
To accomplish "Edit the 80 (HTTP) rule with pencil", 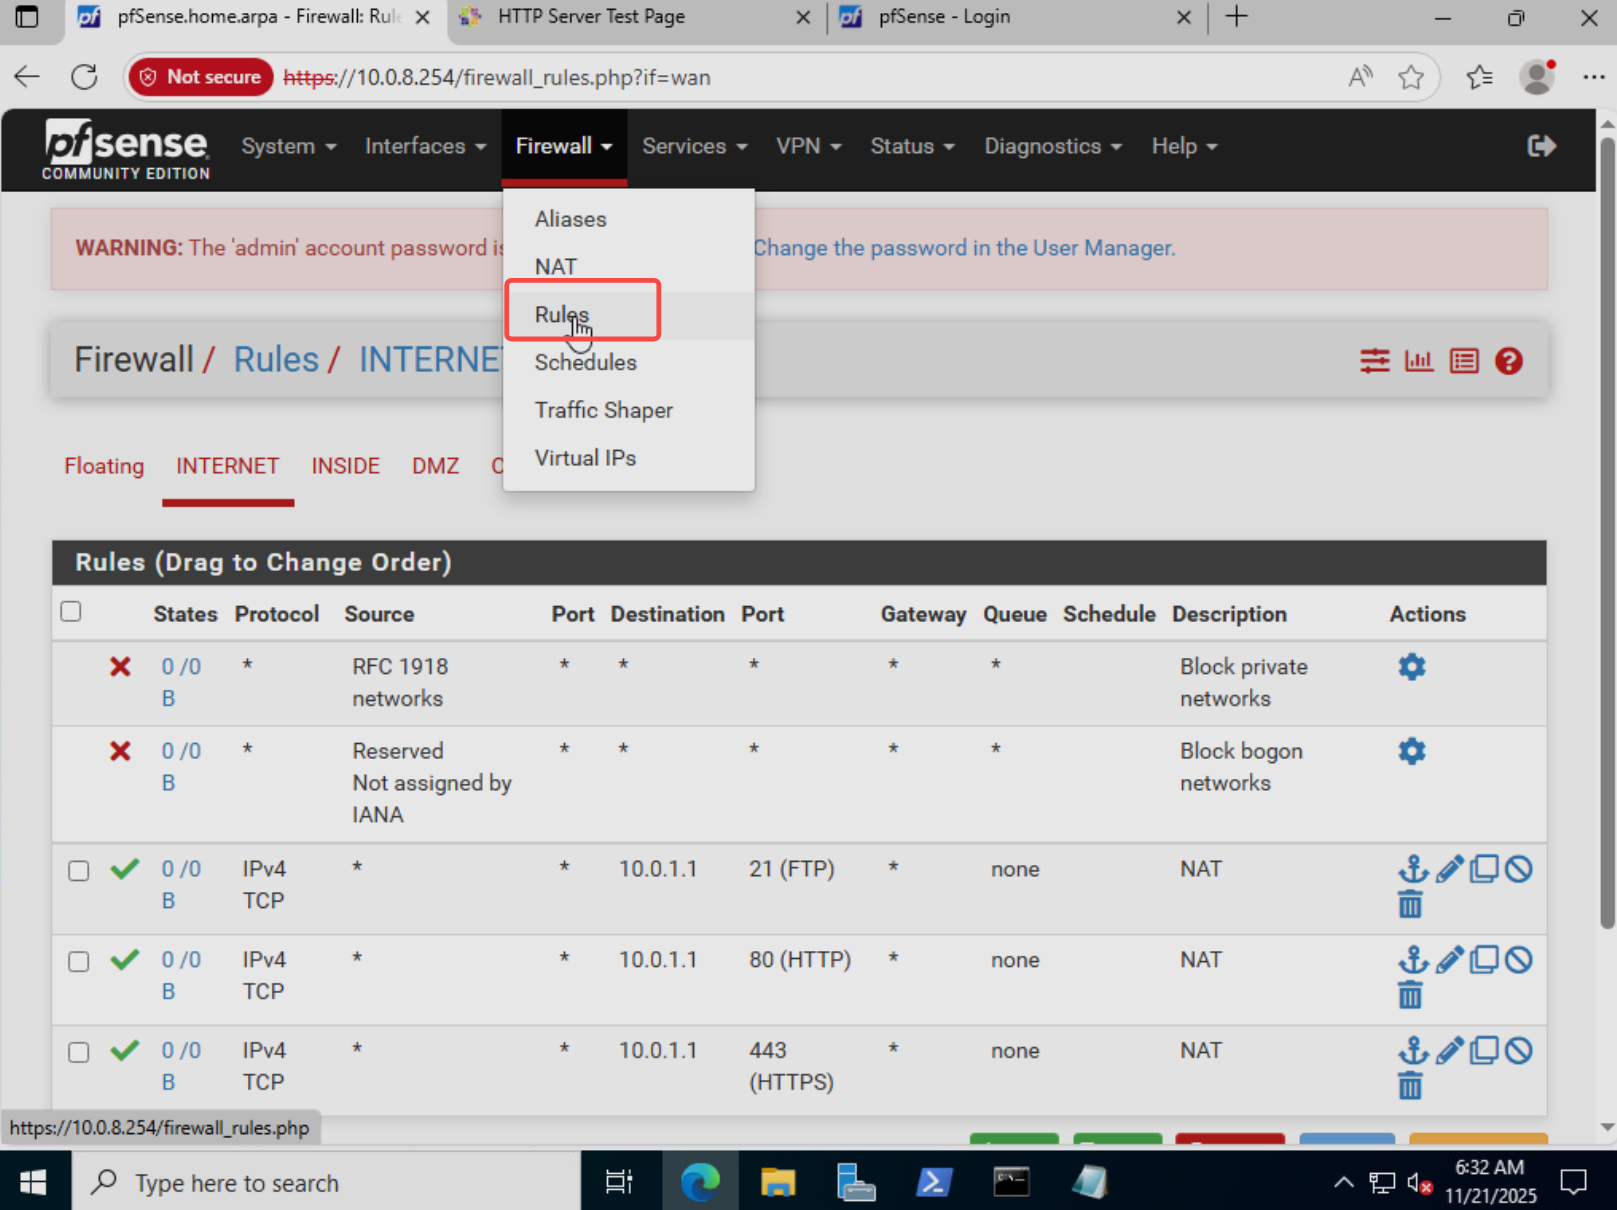I will tap(1449, 960).
